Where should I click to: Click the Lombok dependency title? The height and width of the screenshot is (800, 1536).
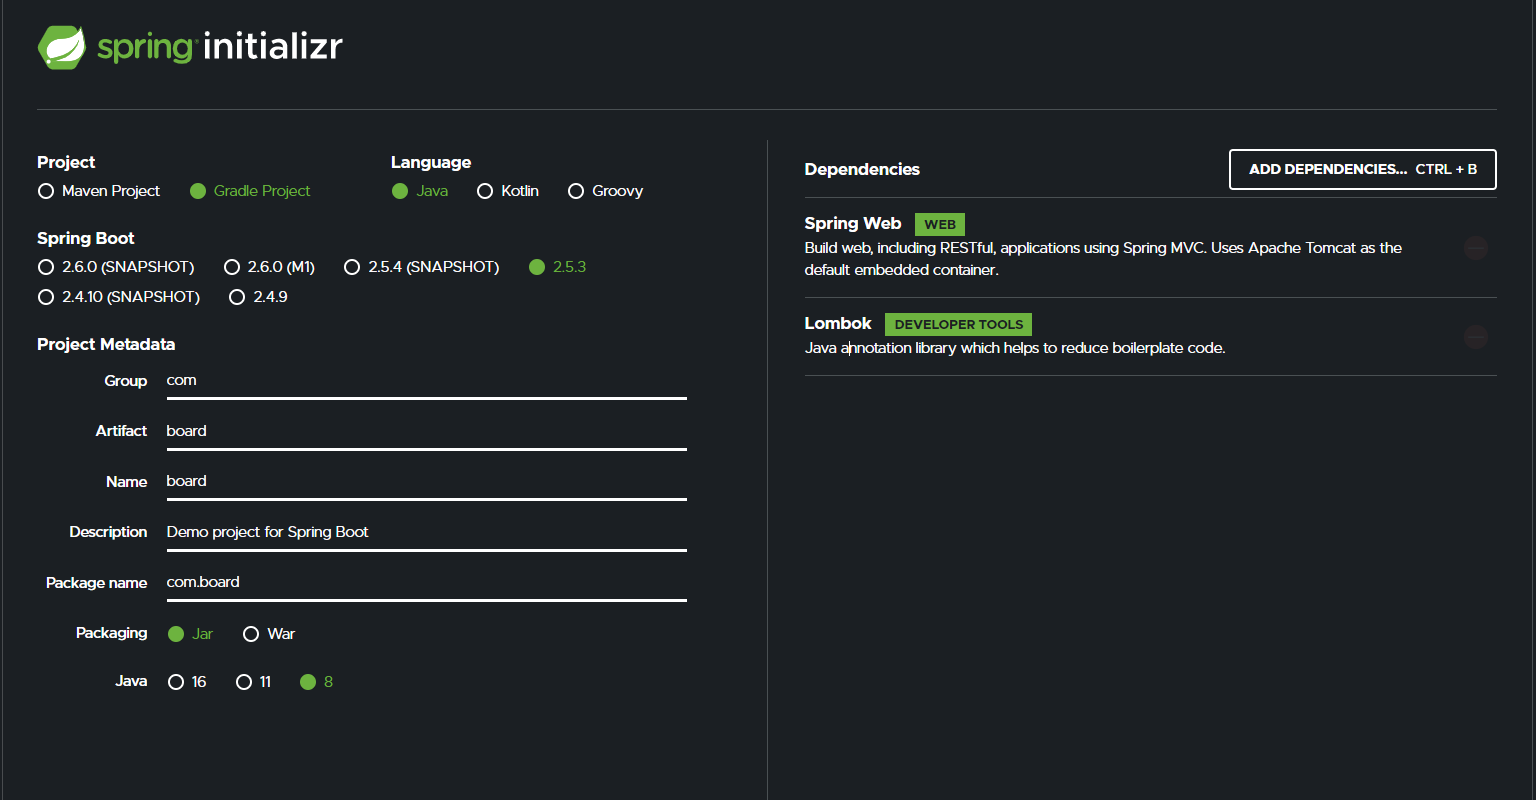838,324
